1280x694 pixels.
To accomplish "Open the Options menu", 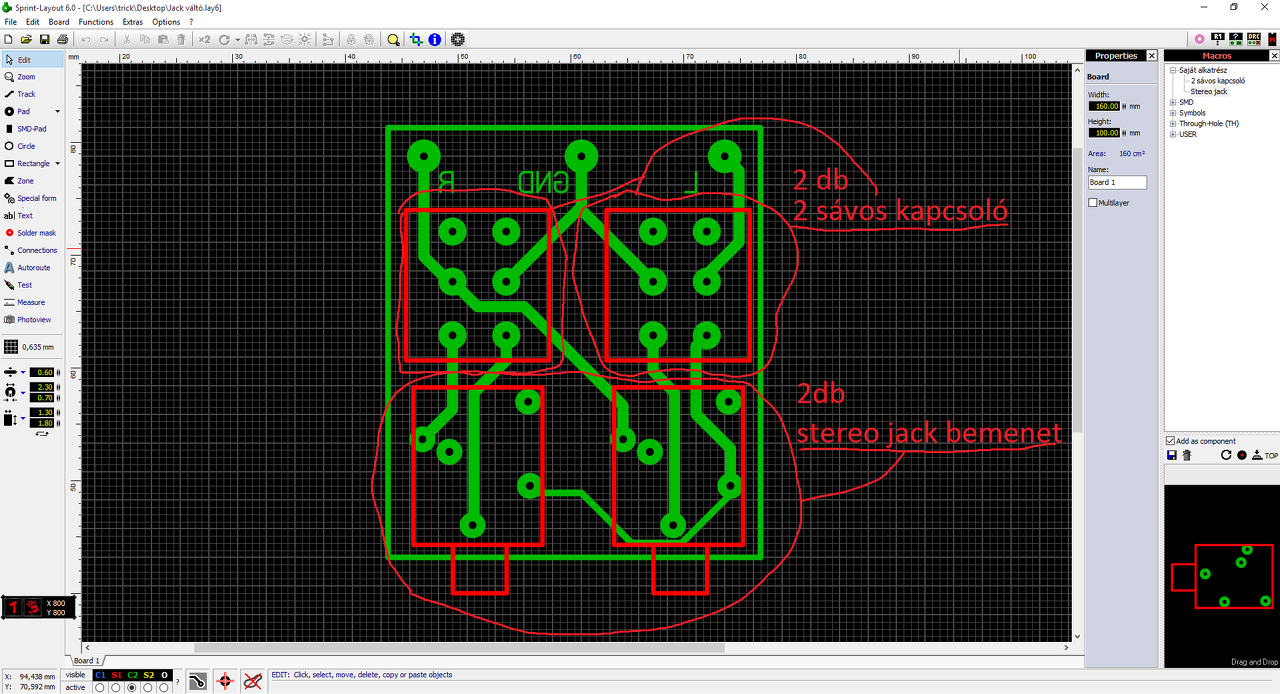I will (166, 22).
